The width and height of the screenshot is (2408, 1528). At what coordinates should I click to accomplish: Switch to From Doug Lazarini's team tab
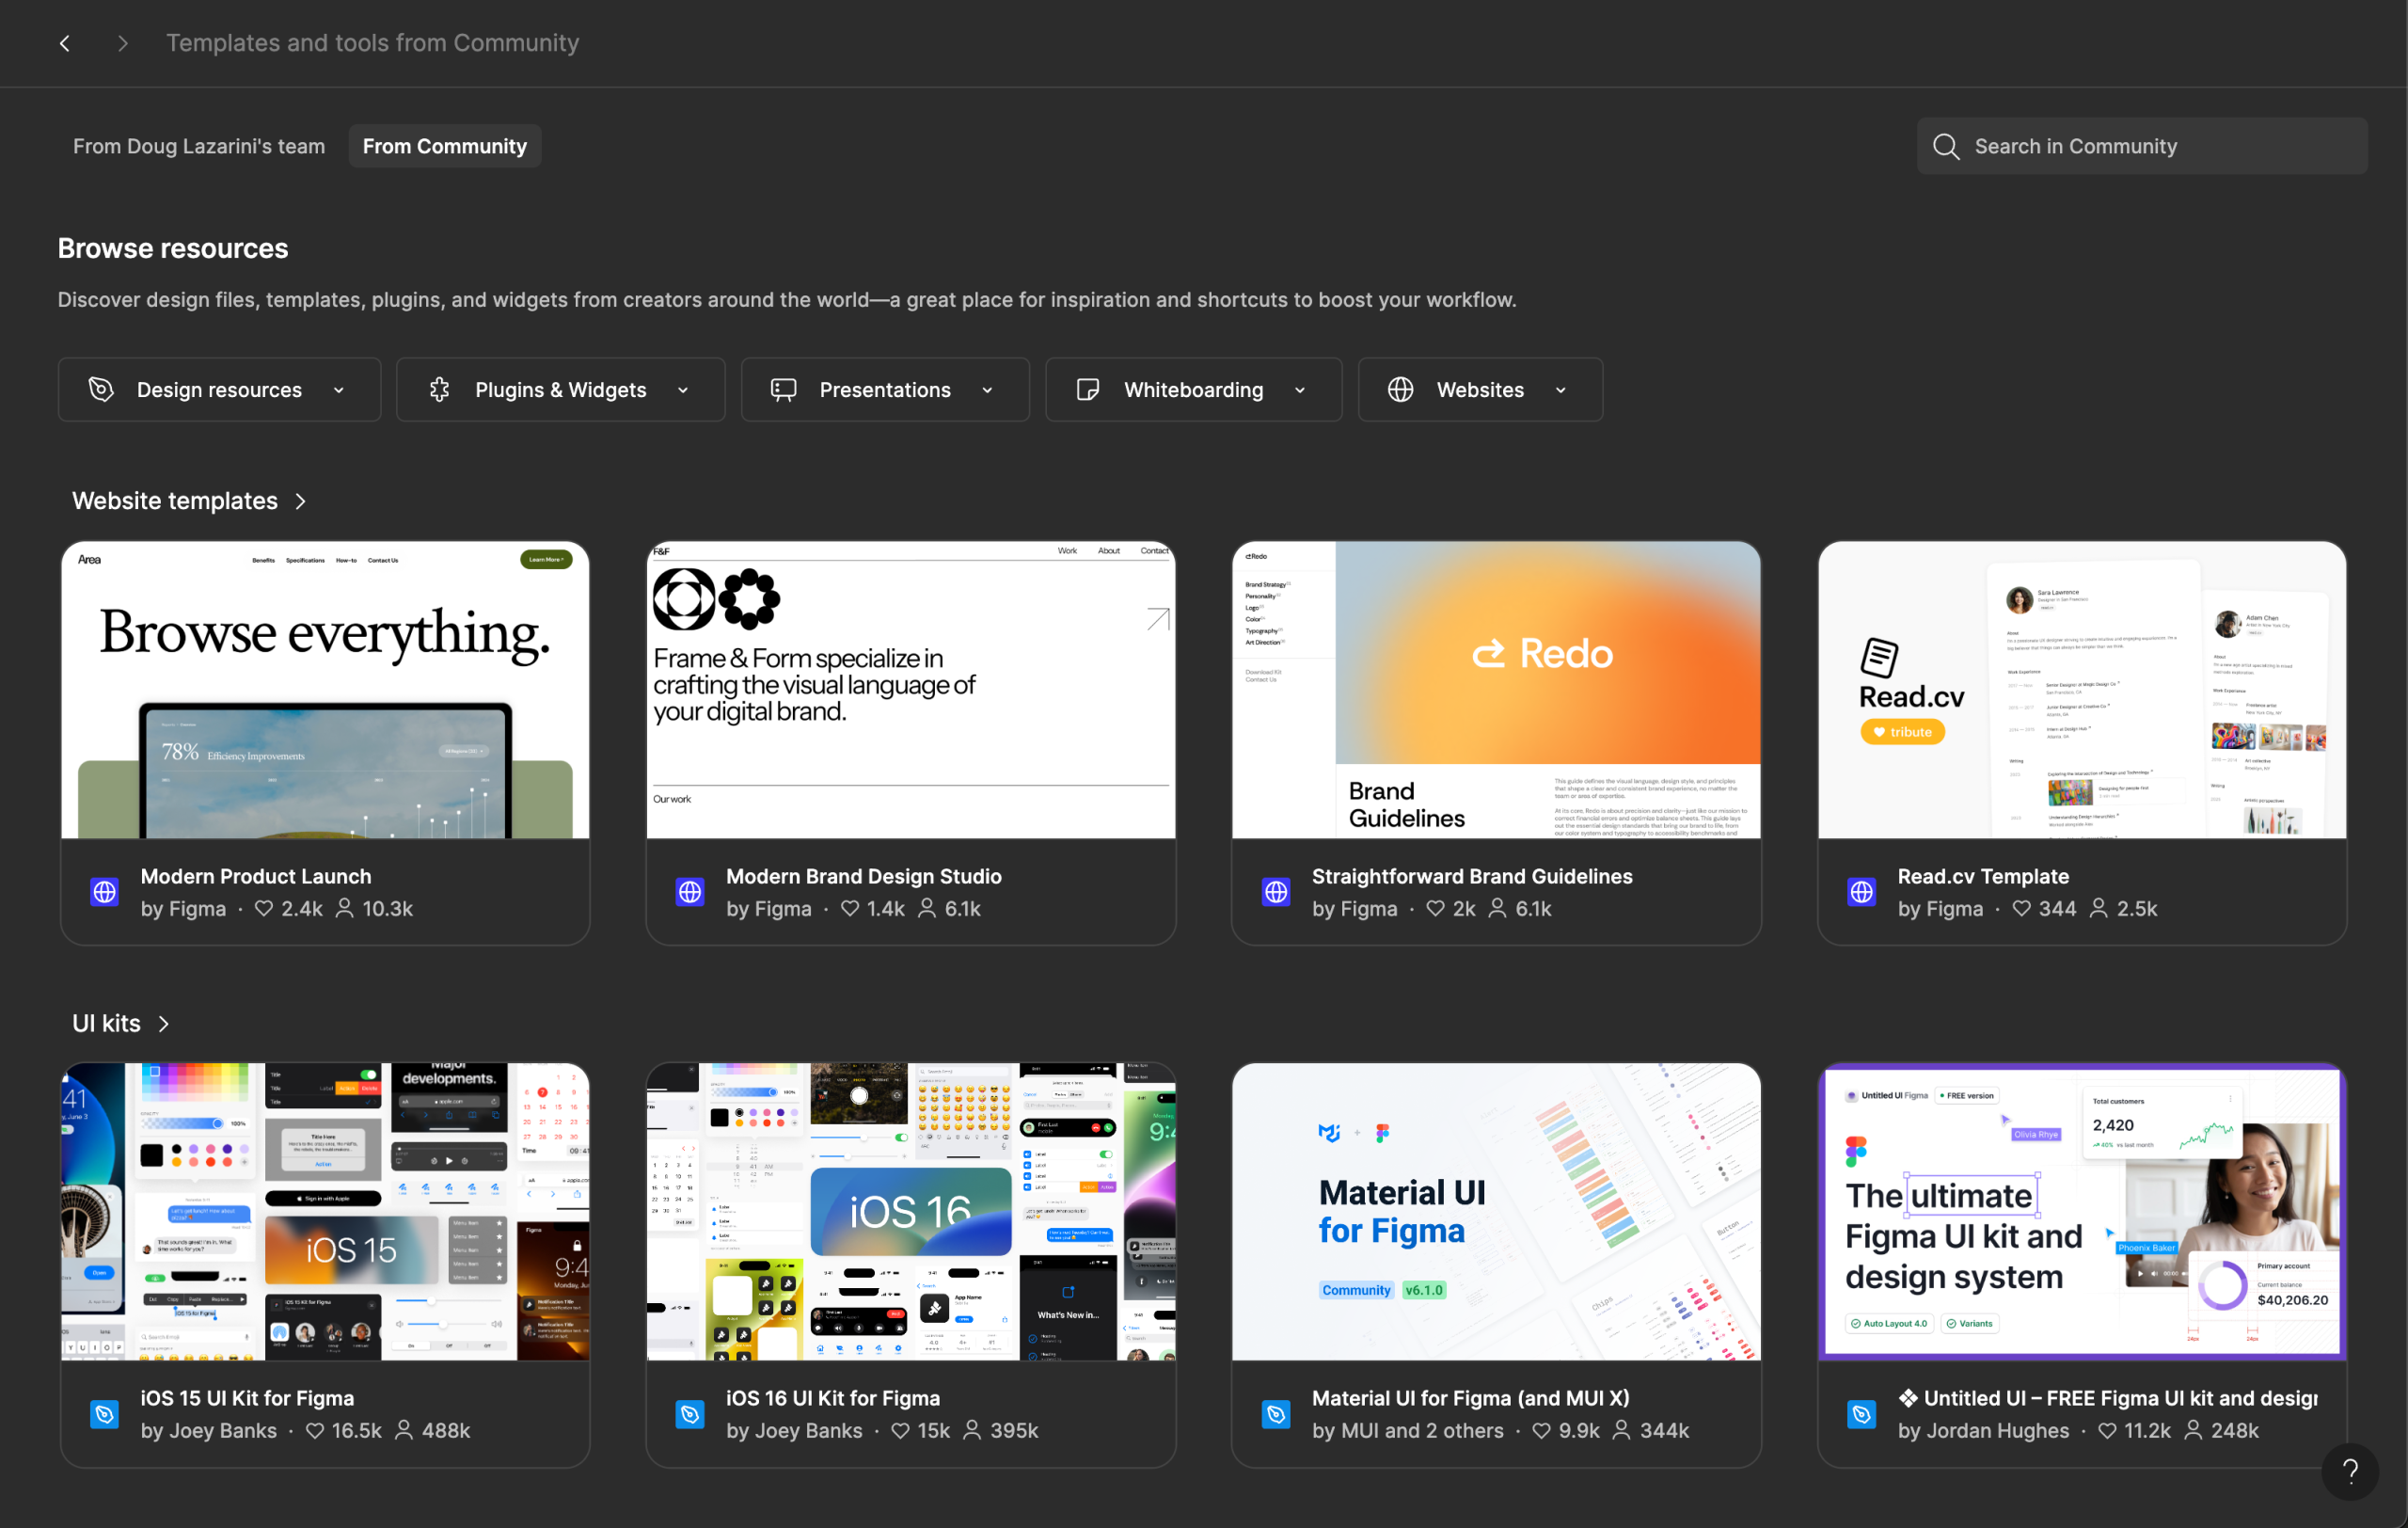click(199, 145)
